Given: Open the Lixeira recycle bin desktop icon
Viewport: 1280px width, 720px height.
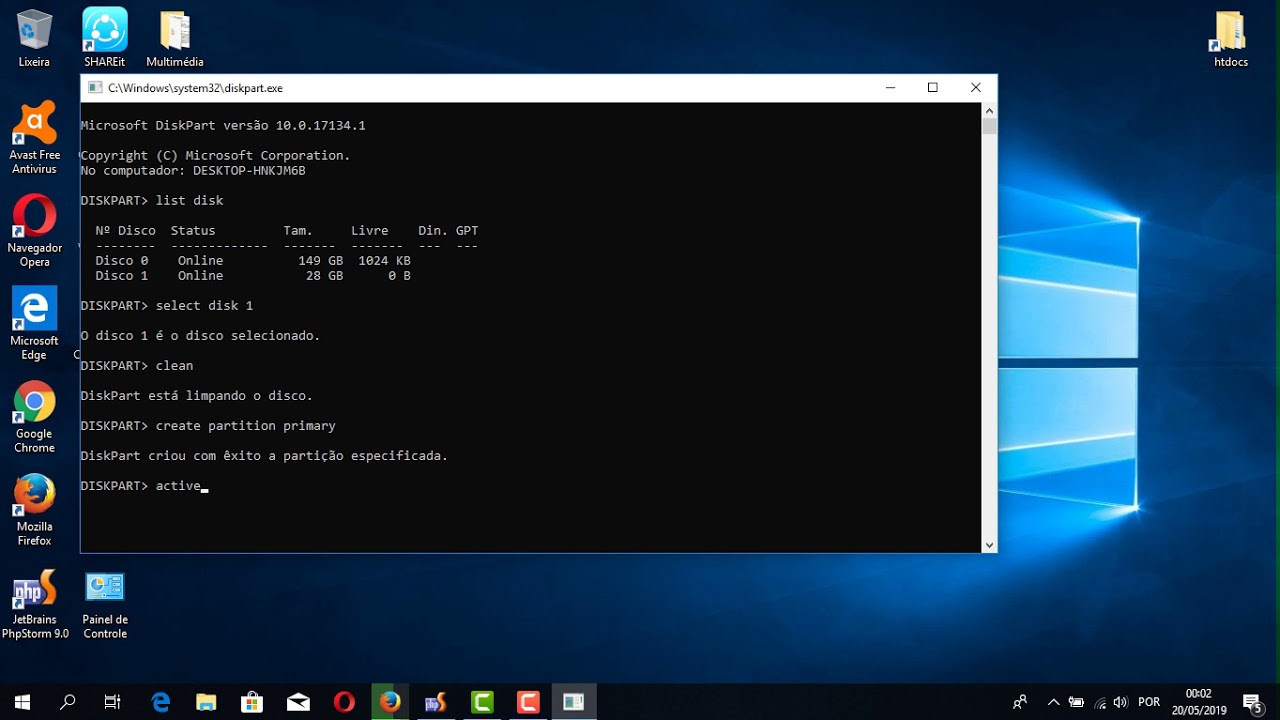Looking at the screenshot, I should pos(34,38).
